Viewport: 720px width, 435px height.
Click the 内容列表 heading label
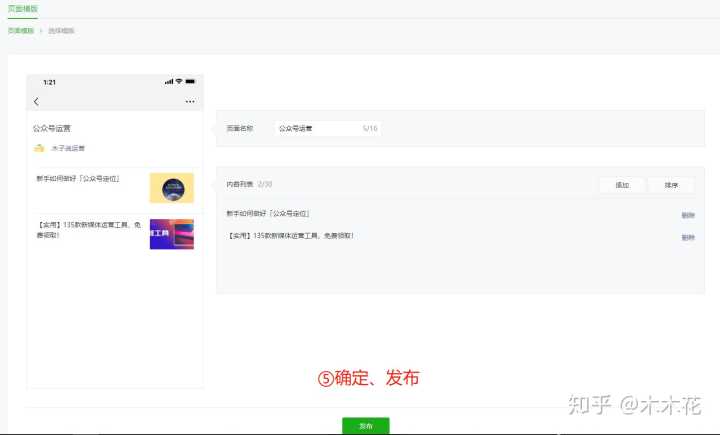pyautogui.click(x=240, y=184)
